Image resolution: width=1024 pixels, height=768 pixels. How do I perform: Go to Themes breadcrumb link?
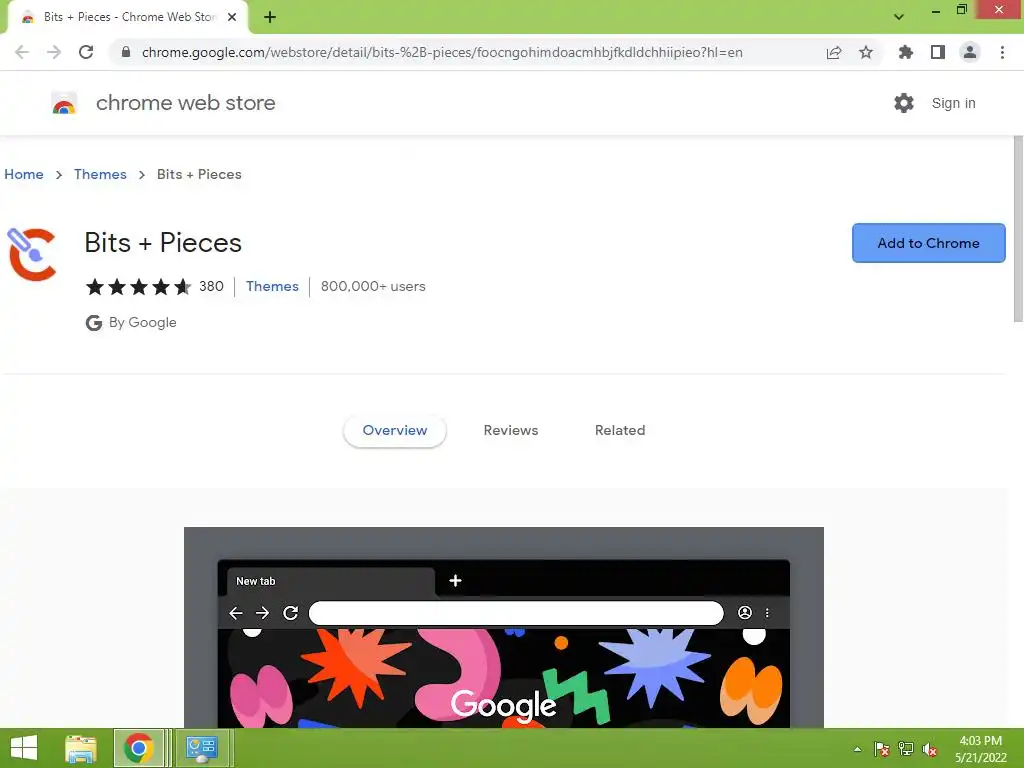pos(100,174)
